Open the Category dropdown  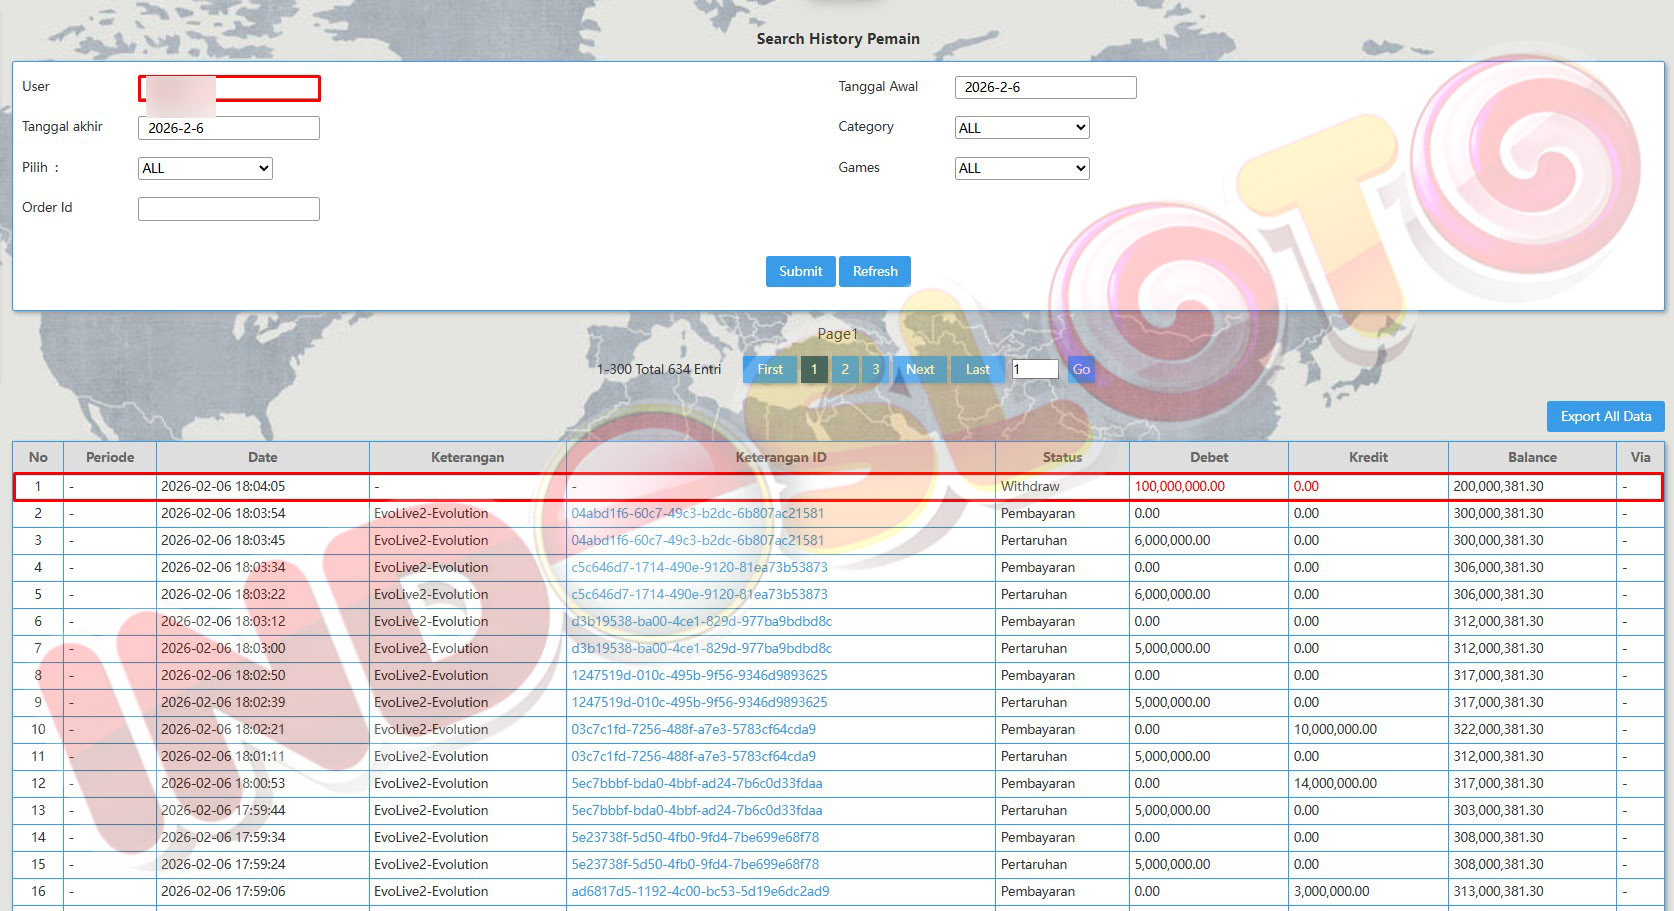pyautogui.click(x=1021, y=128)
